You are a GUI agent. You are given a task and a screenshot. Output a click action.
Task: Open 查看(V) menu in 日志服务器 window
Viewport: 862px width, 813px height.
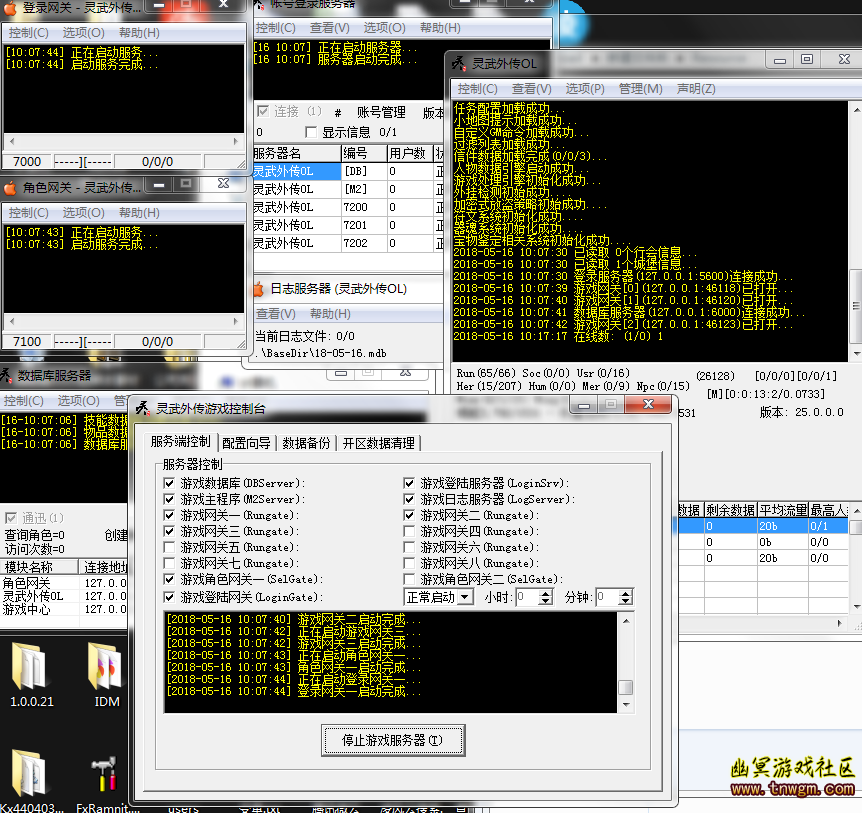275,314
